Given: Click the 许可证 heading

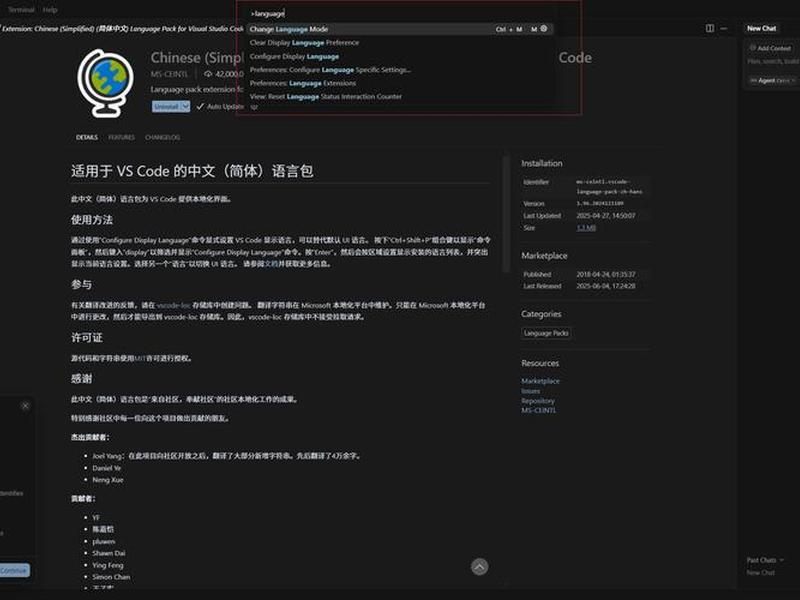Looking at the screenshot, I should click(87, 338).
